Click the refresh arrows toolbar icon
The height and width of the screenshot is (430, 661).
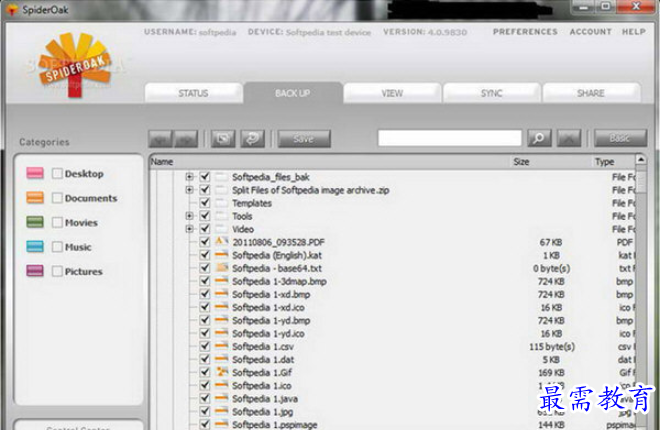pos(253,138)
